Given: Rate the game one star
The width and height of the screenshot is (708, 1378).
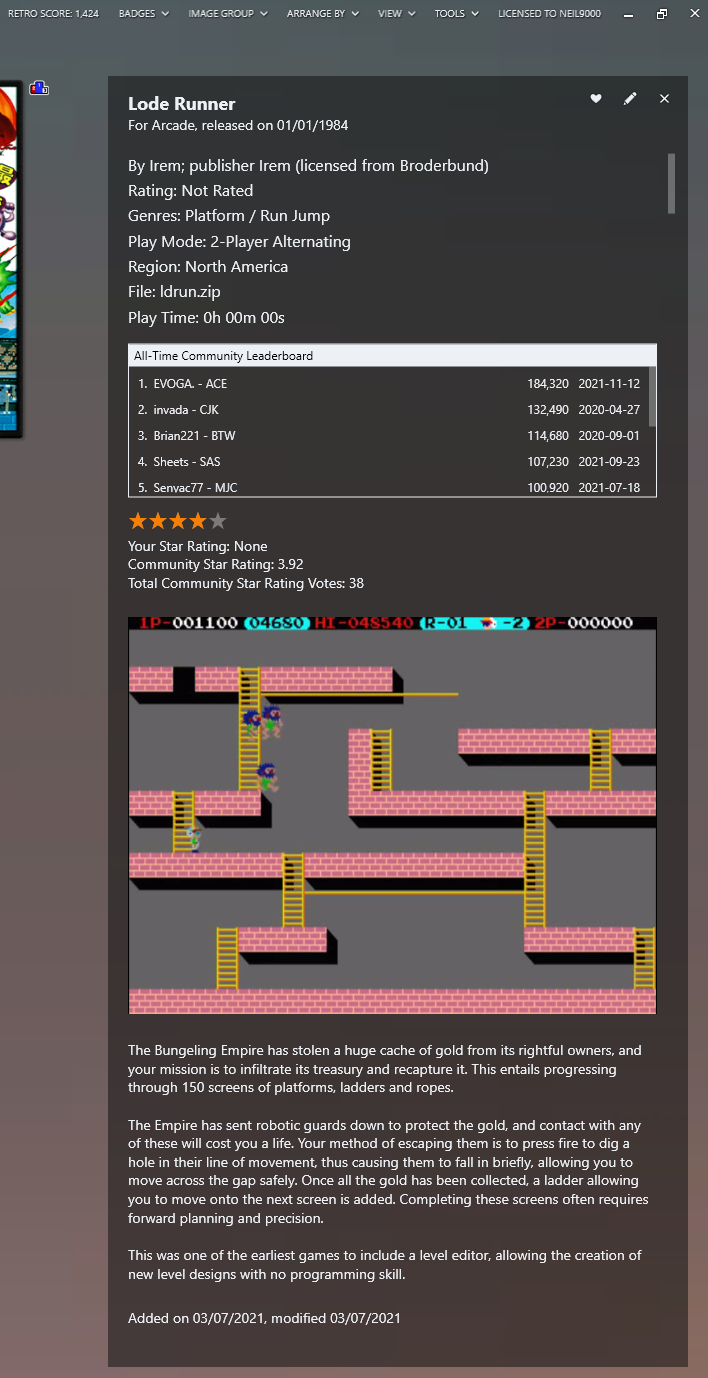Looking at the screenshot, I should (138, 520).
